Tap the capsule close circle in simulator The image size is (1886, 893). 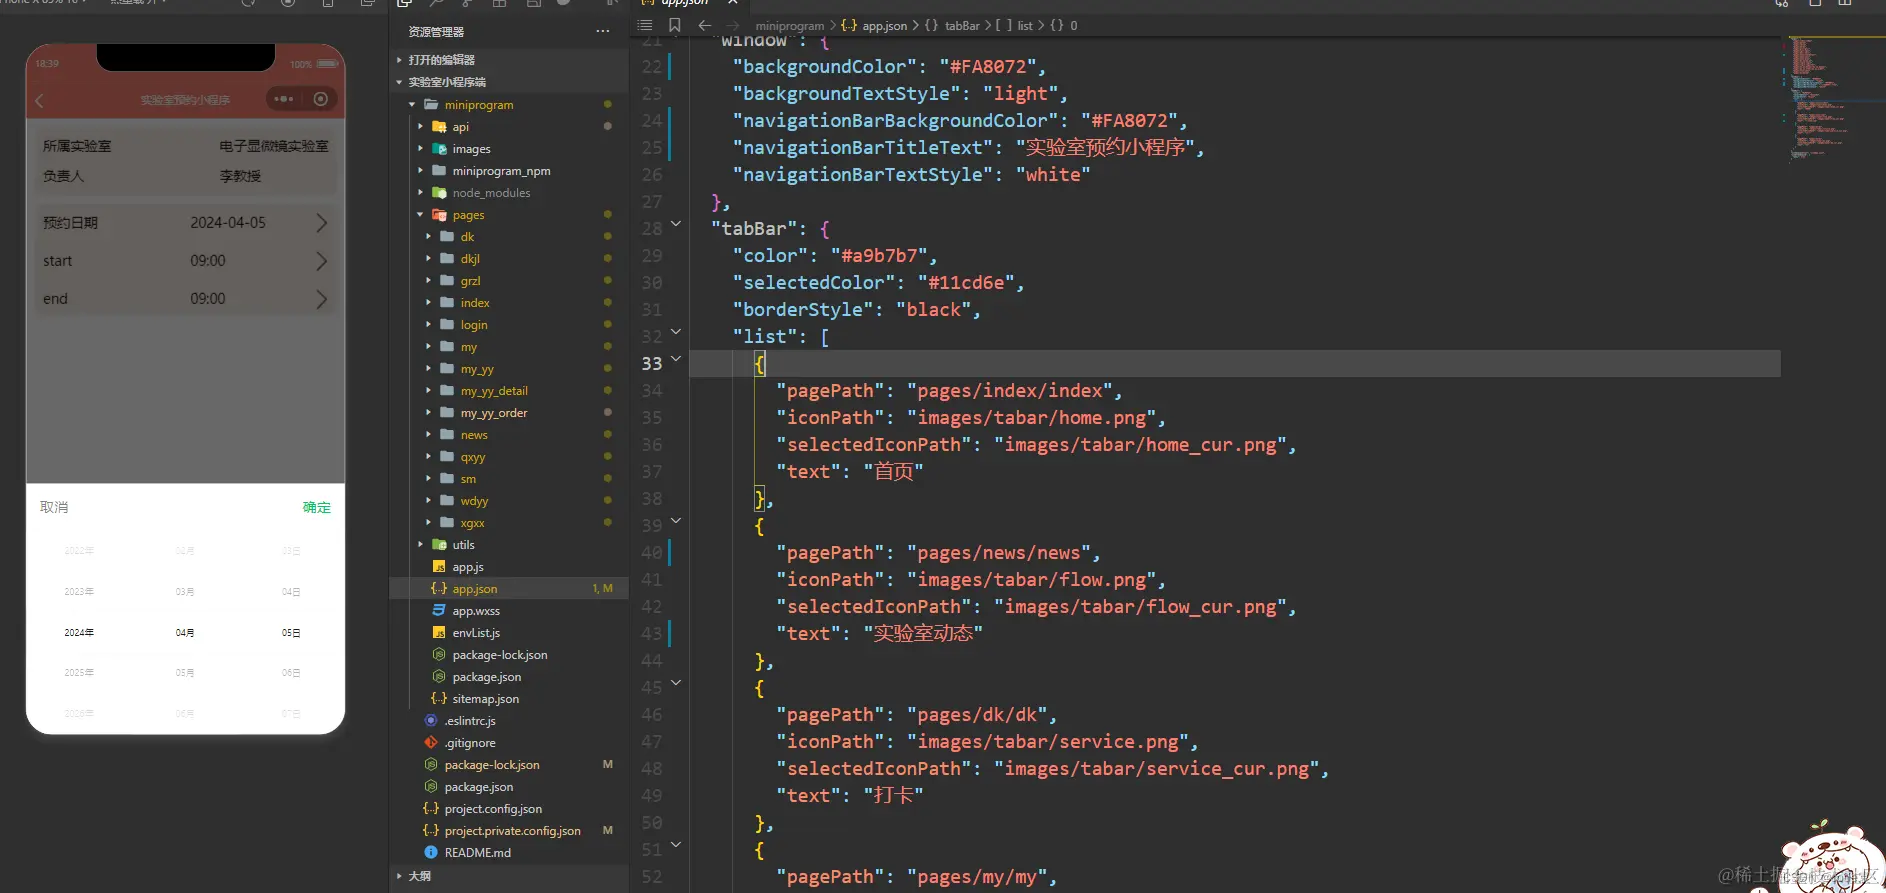[321, 99]
